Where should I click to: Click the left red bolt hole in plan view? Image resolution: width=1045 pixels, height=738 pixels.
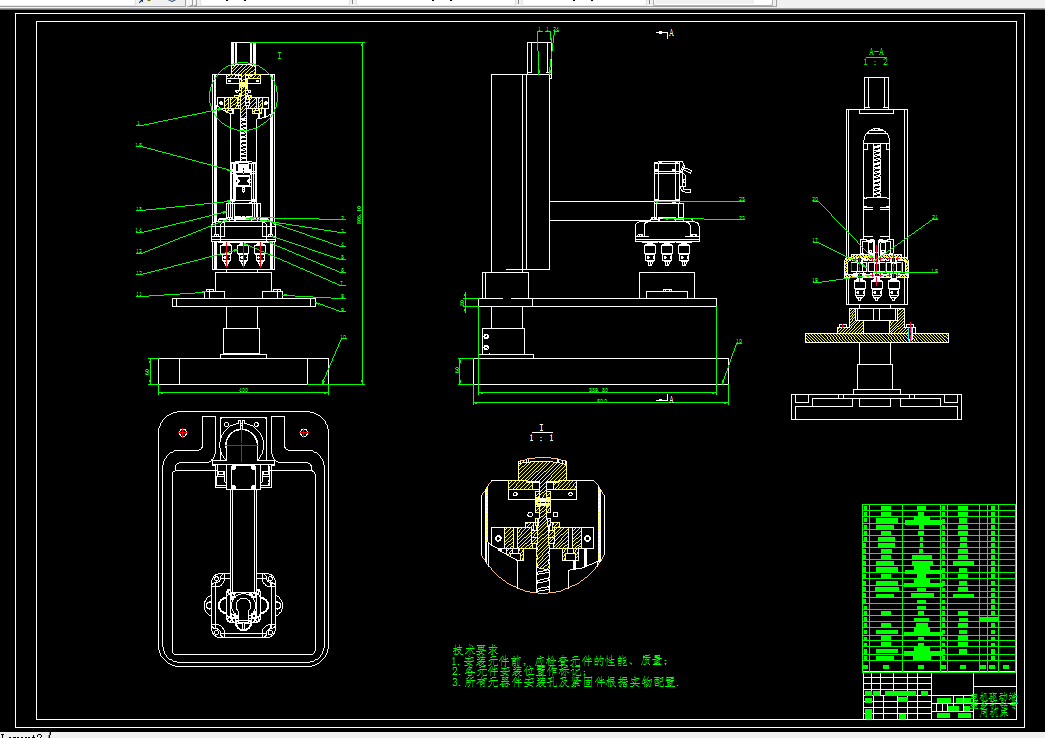pos(183,433)
